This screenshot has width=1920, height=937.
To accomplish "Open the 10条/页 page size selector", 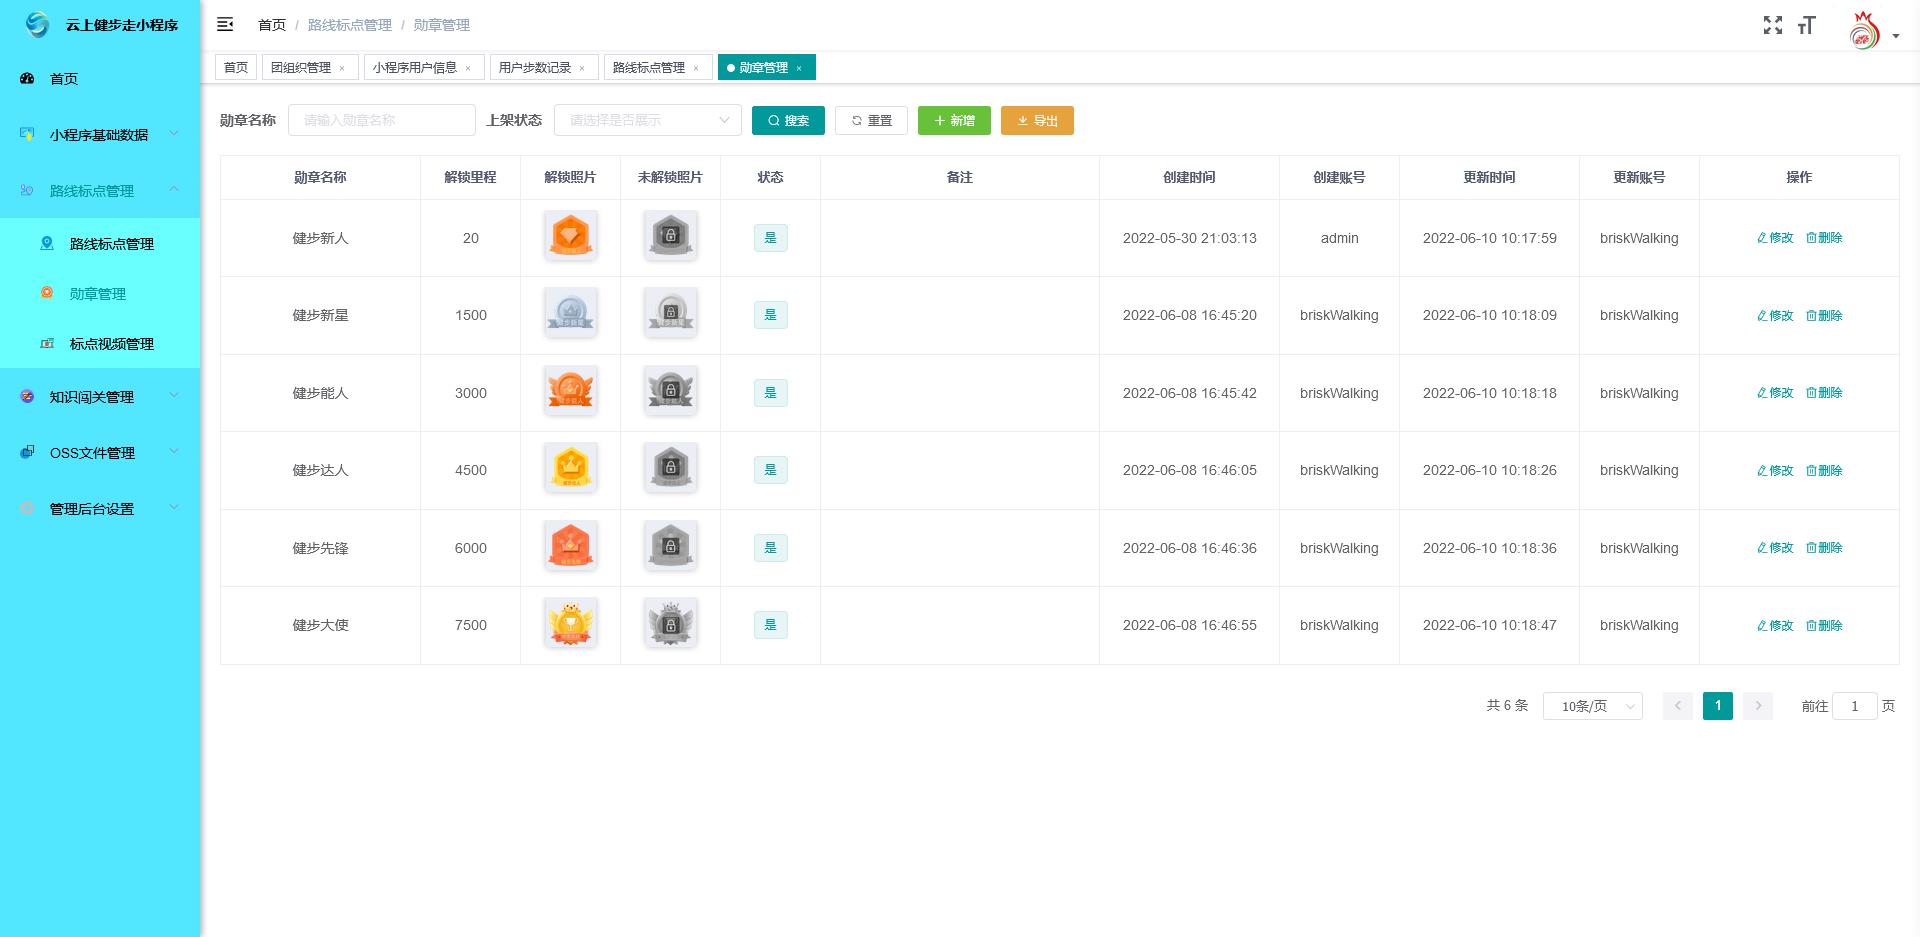I will click(x=1592, y=706).
